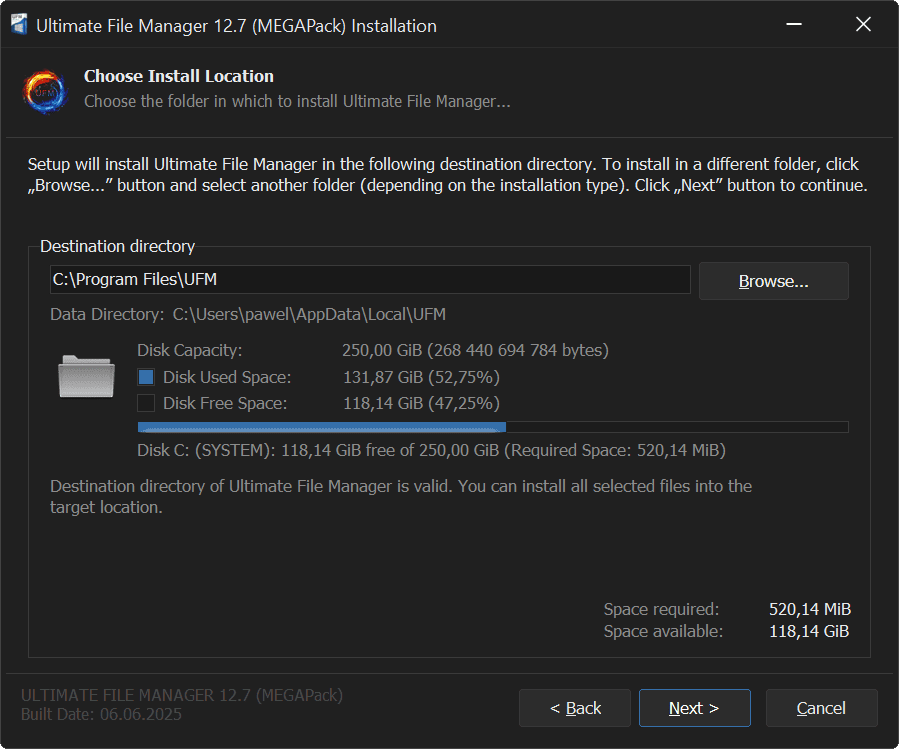Close the installer window with X
Screen dimensions: 899x749
(x=863, y=25)
